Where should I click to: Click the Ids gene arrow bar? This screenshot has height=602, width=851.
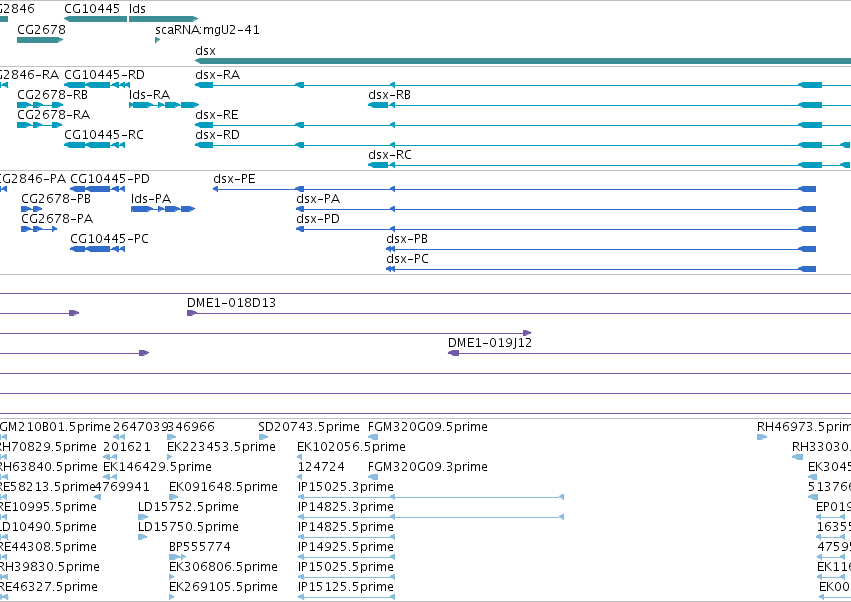point(163,19)
